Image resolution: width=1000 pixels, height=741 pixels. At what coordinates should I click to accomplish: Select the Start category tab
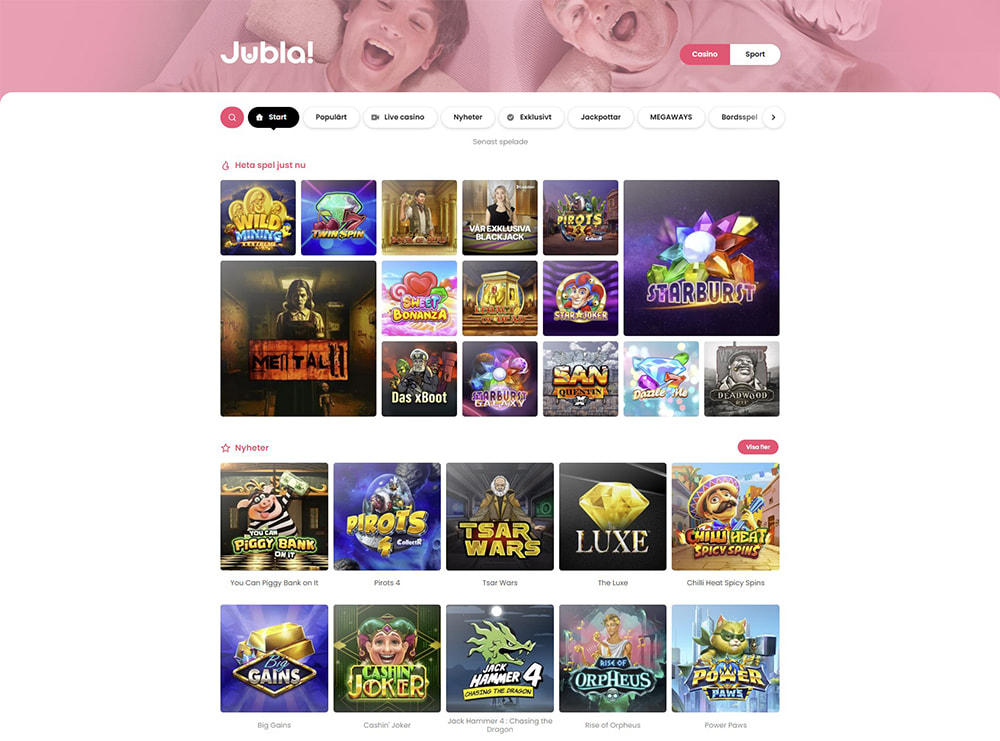point(273,117)
